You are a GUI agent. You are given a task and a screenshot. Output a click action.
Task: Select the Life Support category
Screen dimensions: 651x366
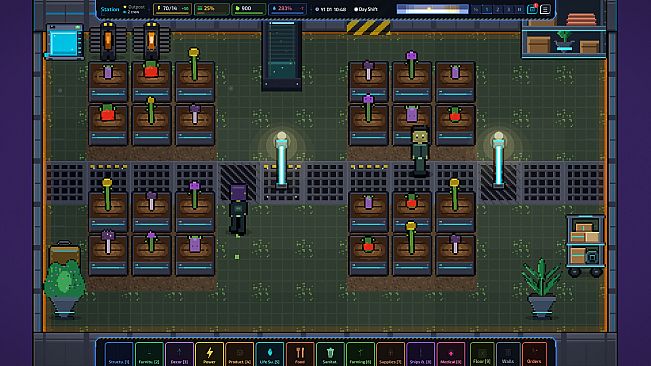270,354
